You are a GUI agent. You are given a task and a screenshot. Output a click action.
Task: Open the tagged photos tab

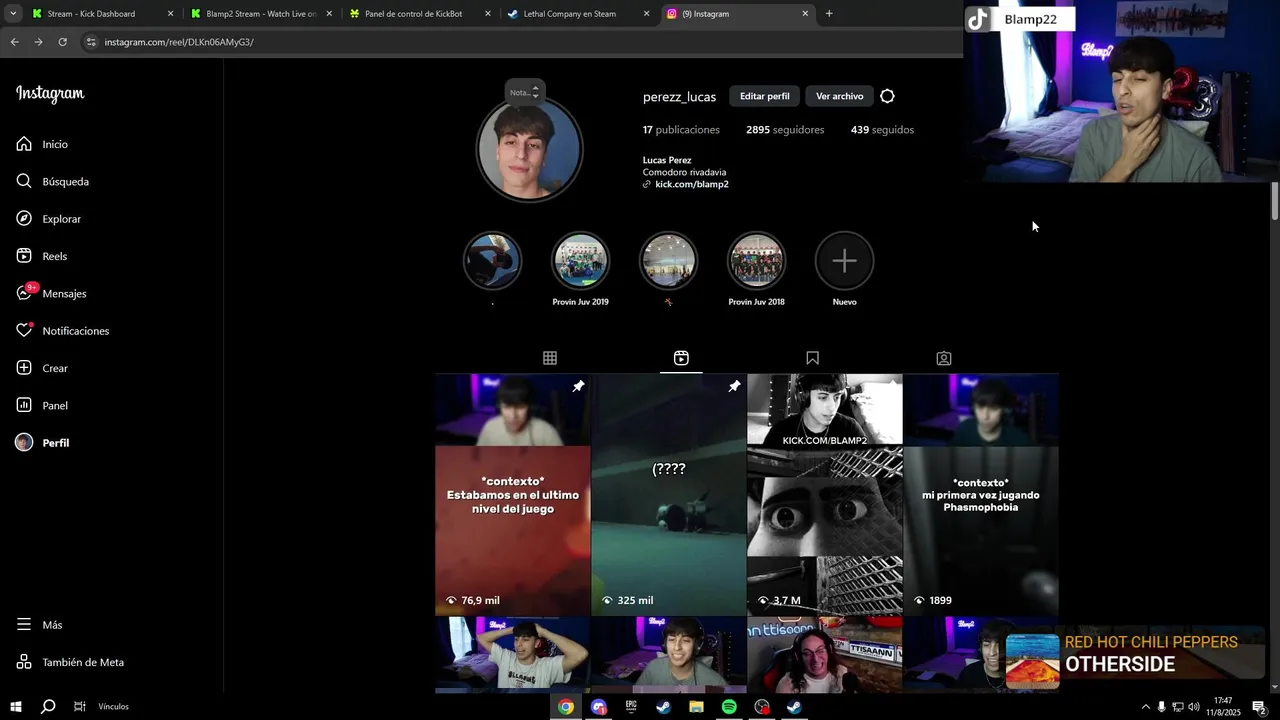tap(944, 358)
